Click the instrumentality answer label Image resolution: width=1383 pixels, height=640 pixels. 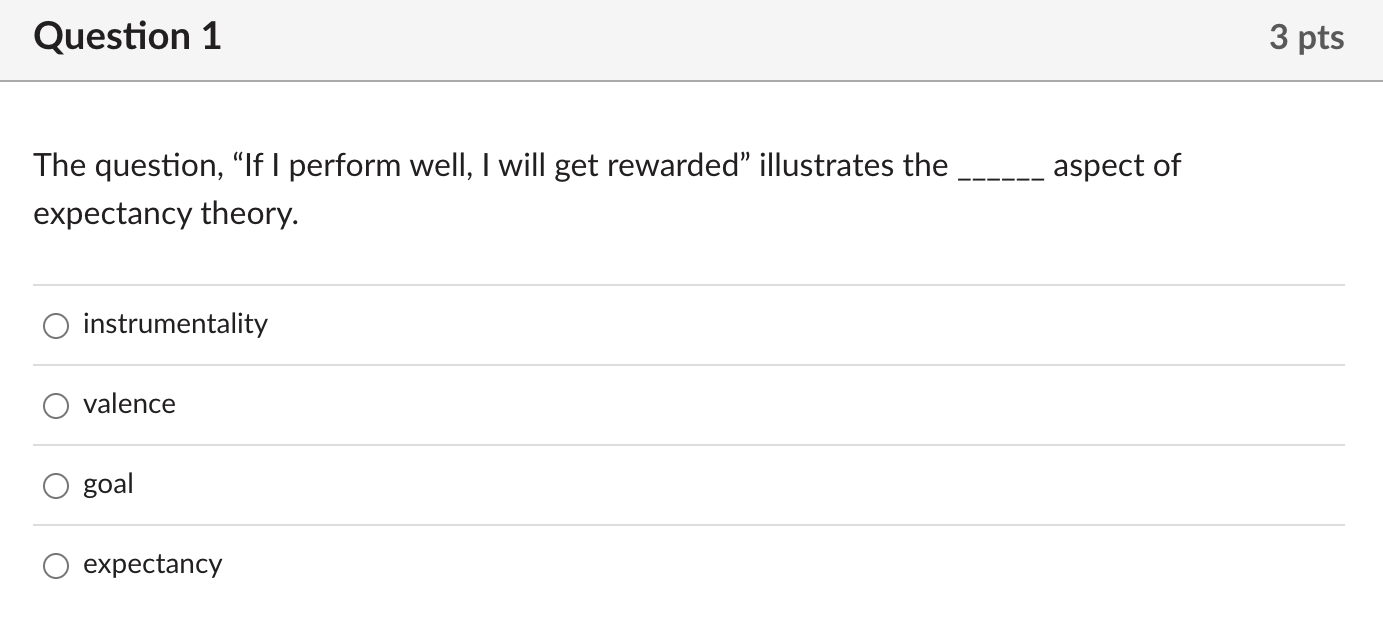click(175, 324)
